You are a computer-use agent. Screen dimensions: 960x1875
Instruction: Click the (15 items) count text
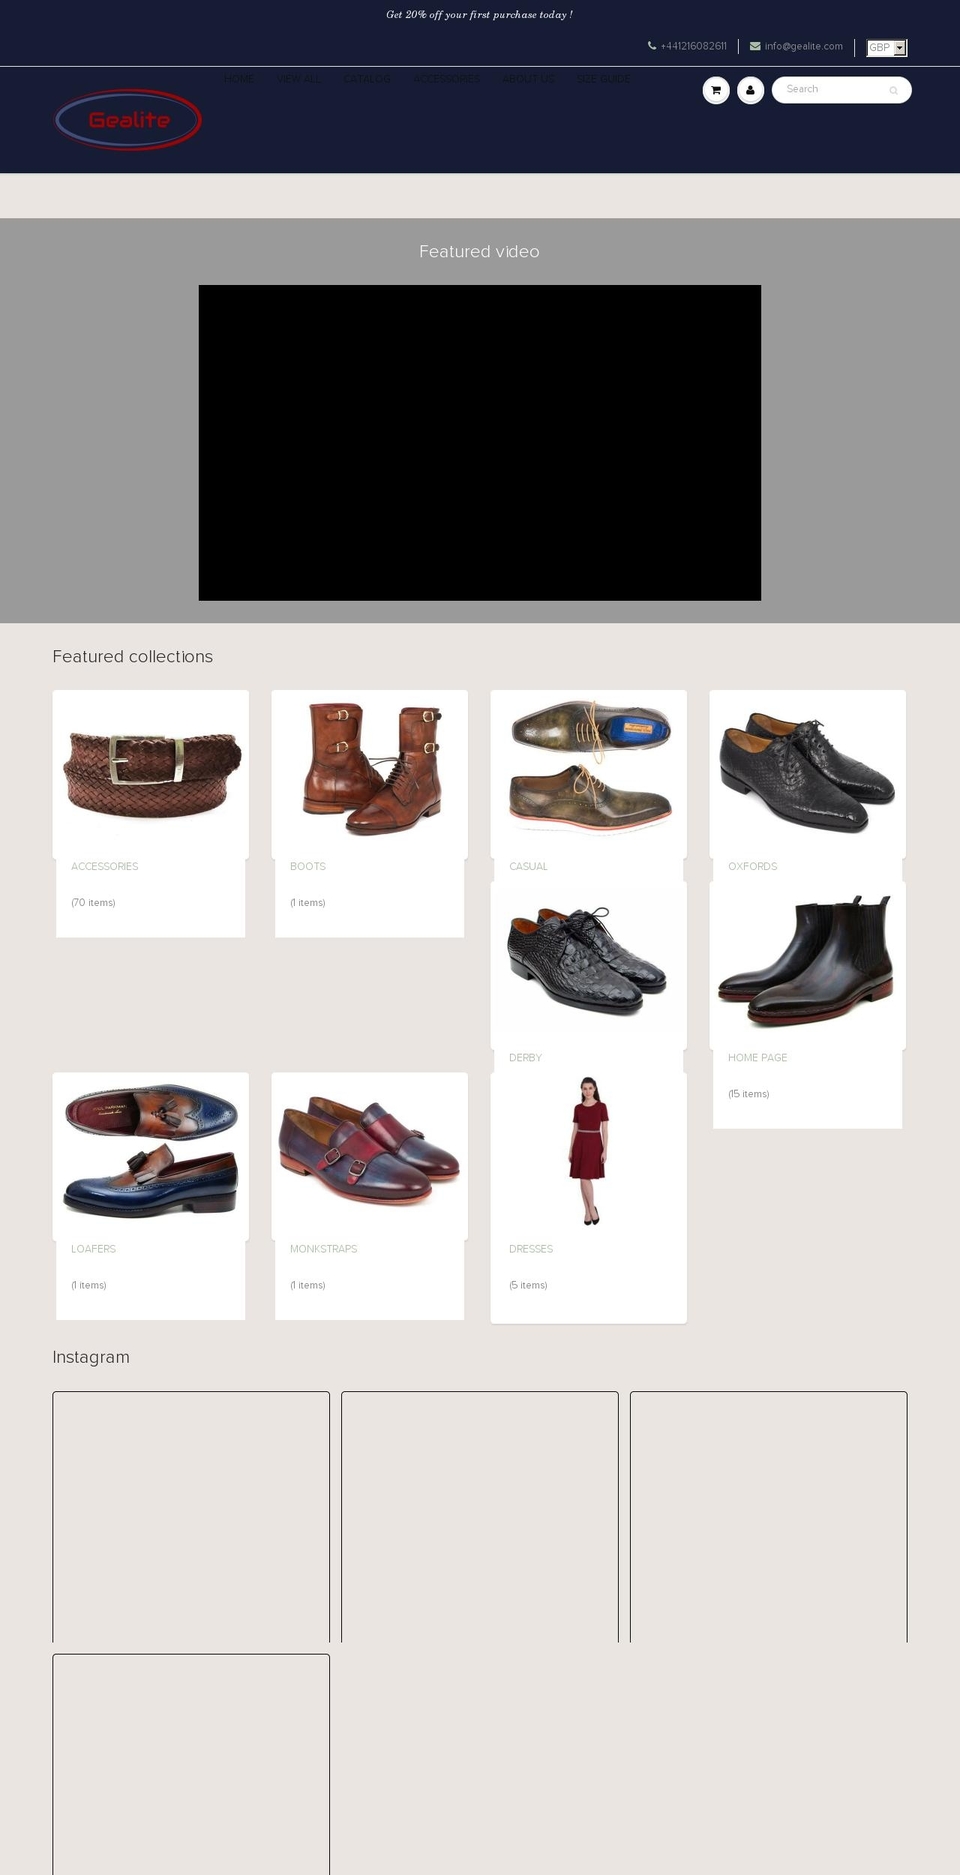[749, 1094]
